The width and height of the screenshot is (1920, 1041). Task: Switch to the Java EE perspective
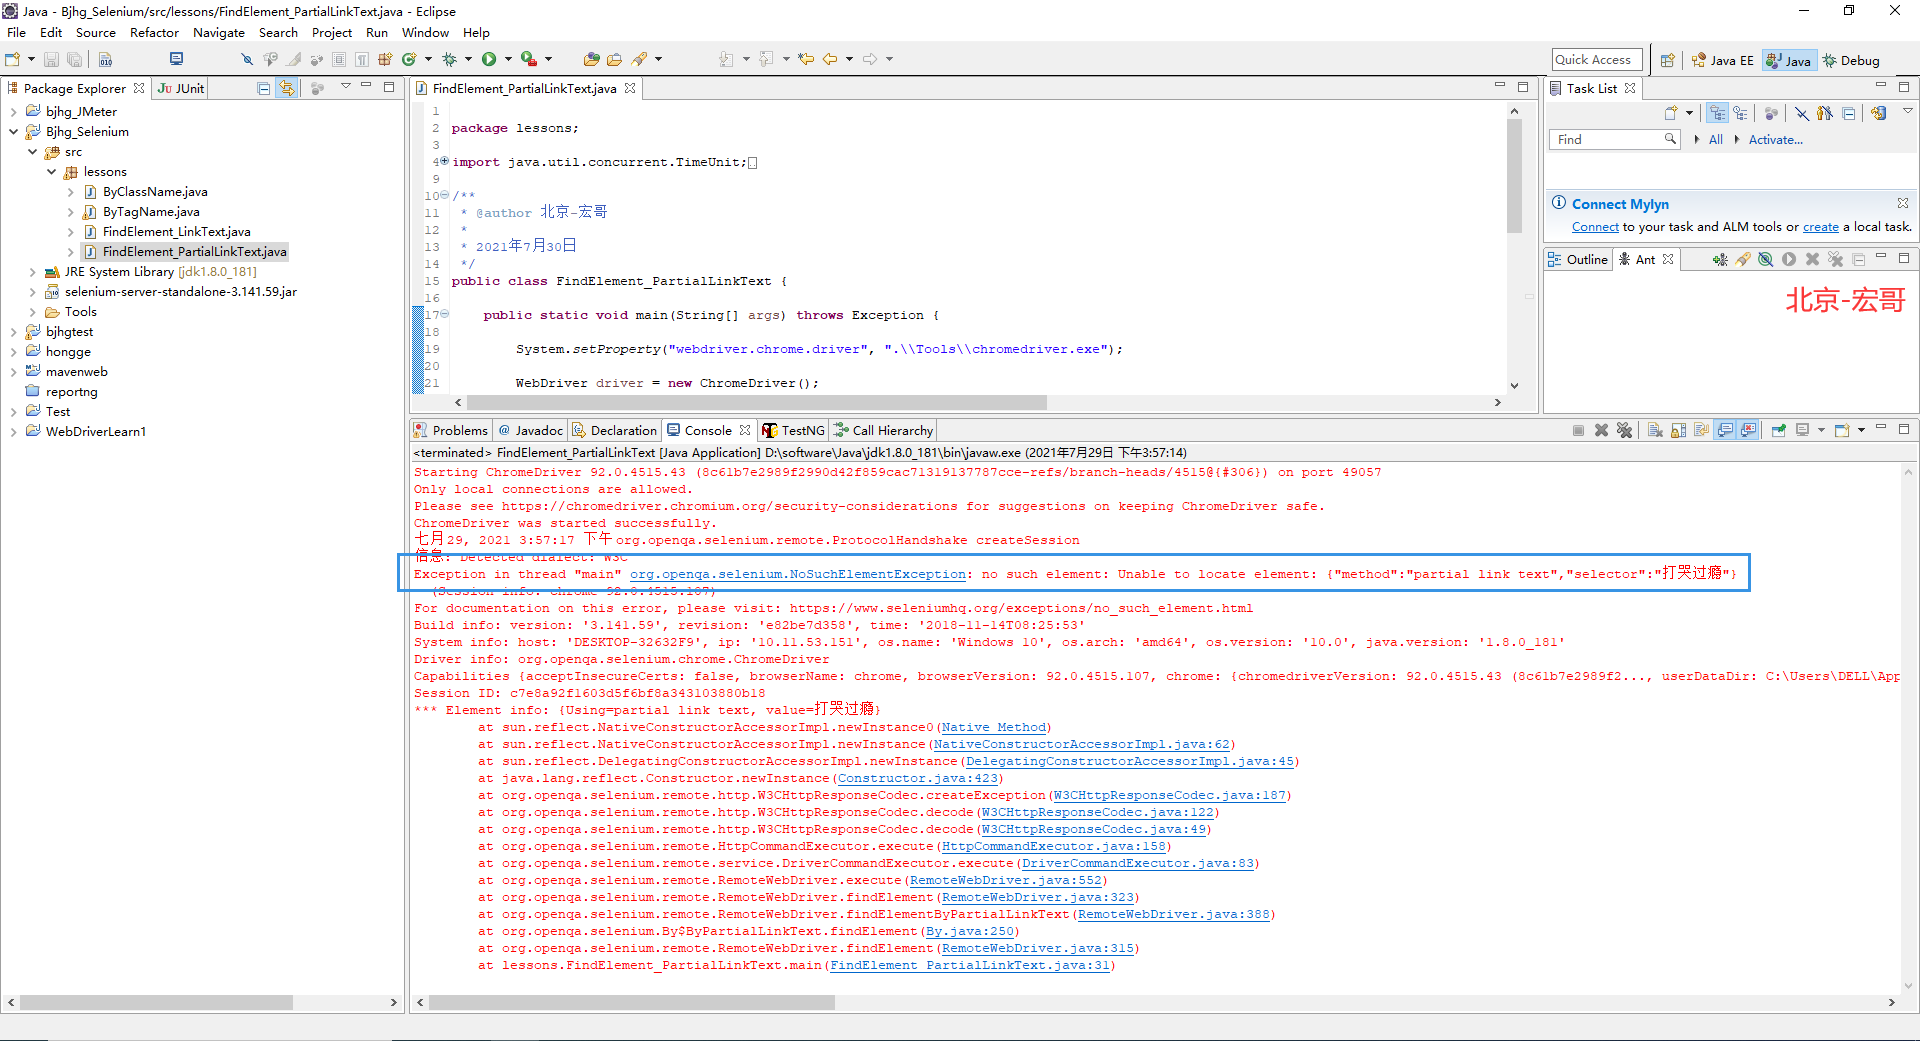click(1722, 60)
